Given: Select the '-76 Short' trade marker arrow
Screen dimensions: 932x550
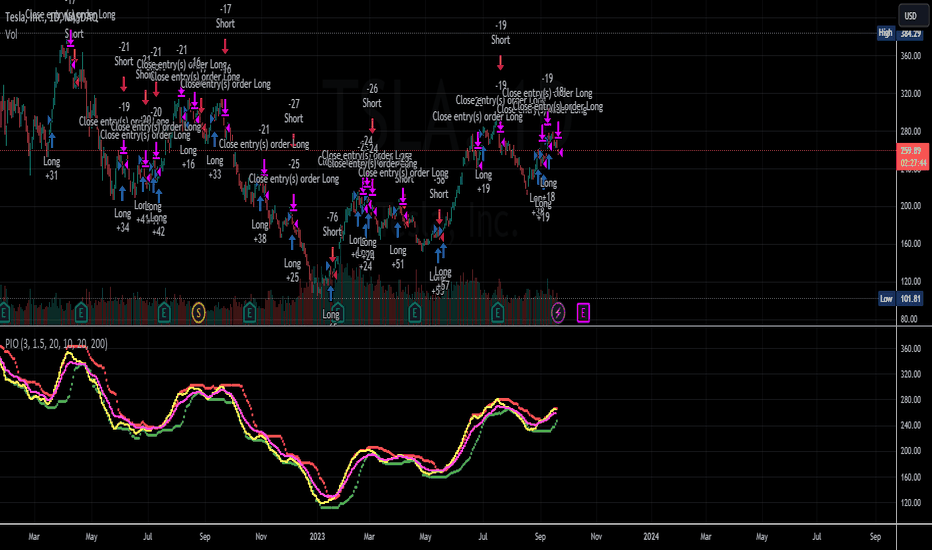Looking at the screenshot, I should 332,254.
